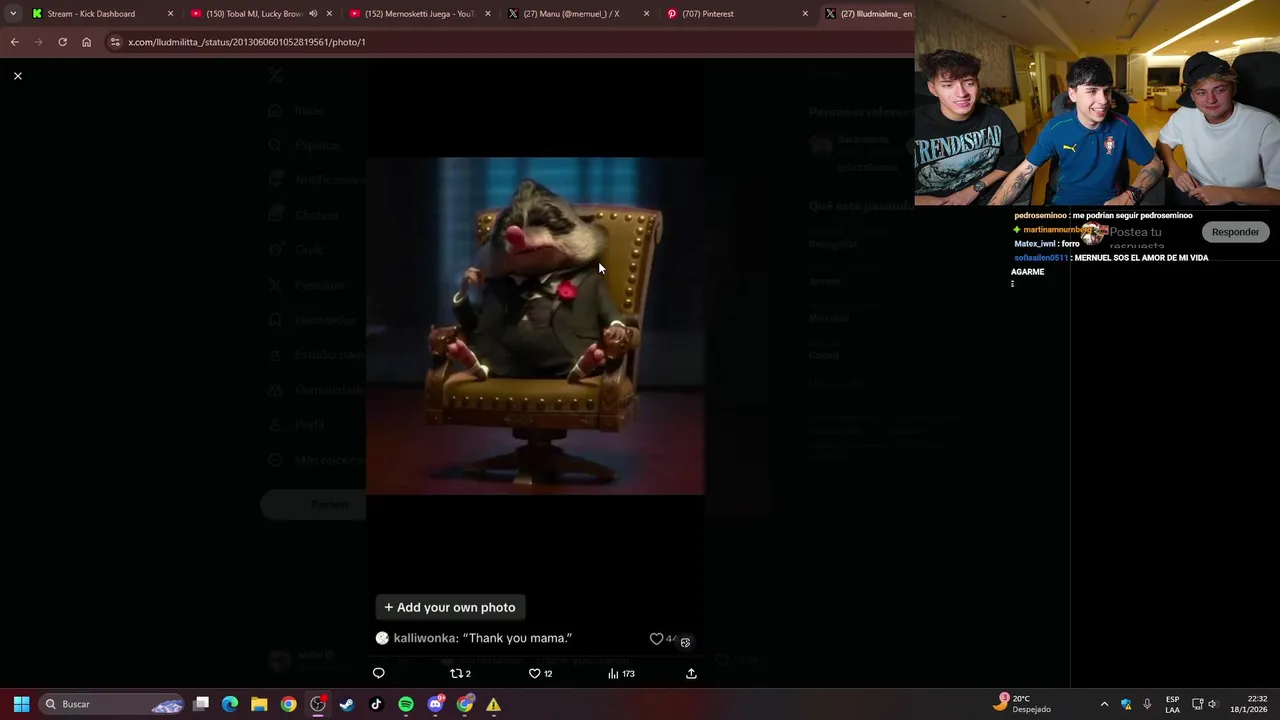Like kalliwonka's comment with the heart icon

pos(656,638)
